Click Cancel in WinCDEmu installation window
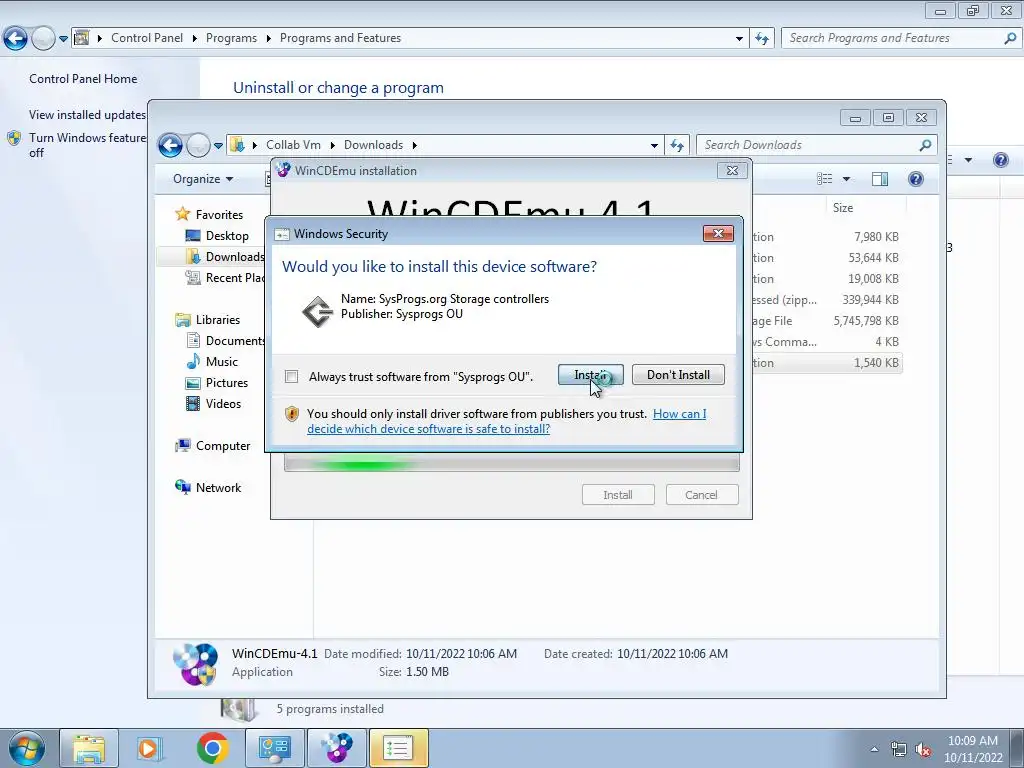This screenshot has height=768, width=1024. pyautogui.click(x=701, y=495)
